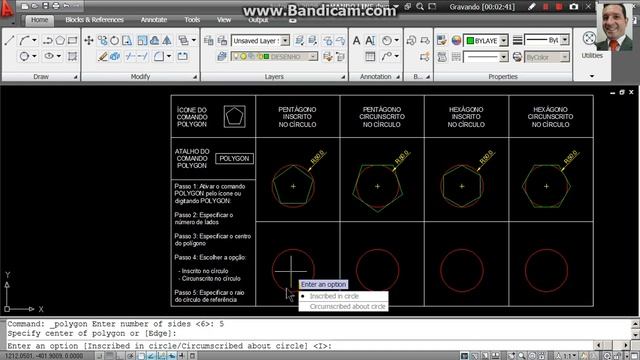This screenshot has width=640, height=360.
Task: Expand the Draw panel title bar
Action: pyautogui.click(x=41, y=76)
